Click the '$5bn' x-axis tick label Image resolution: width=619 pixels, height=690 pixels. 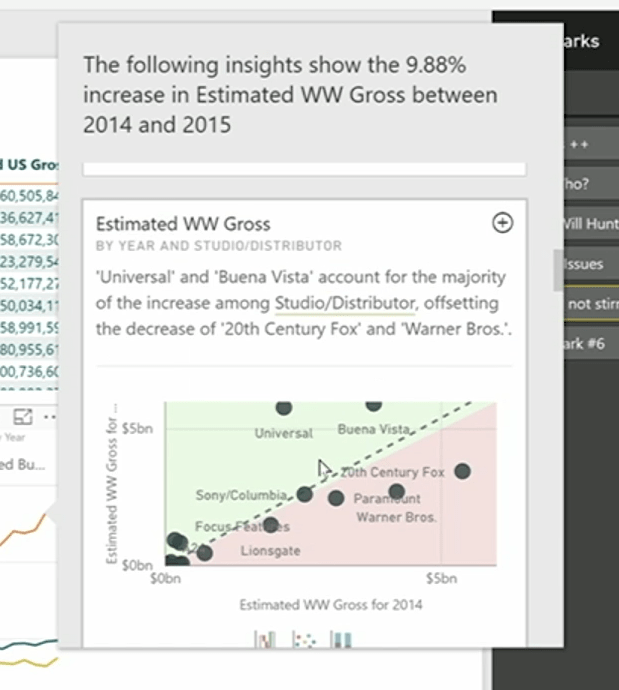[441, 578]
